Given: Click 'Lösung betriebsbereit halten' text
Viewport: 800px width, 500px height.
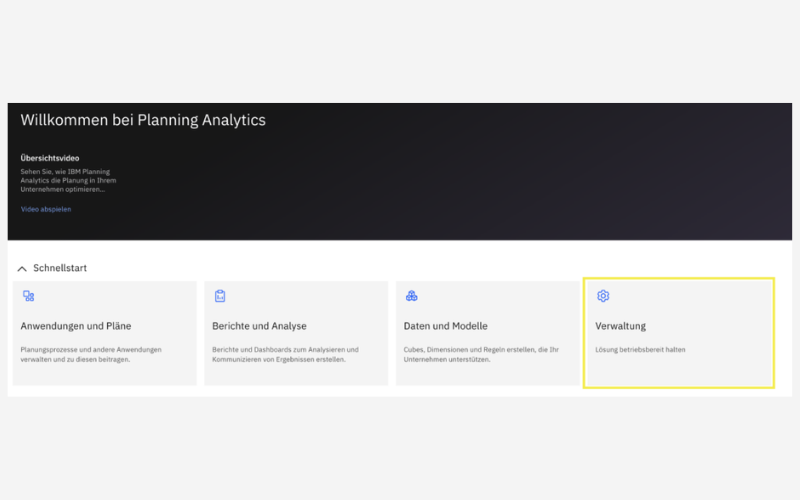Looking at the screenshot, I should [x=641, y=349].
